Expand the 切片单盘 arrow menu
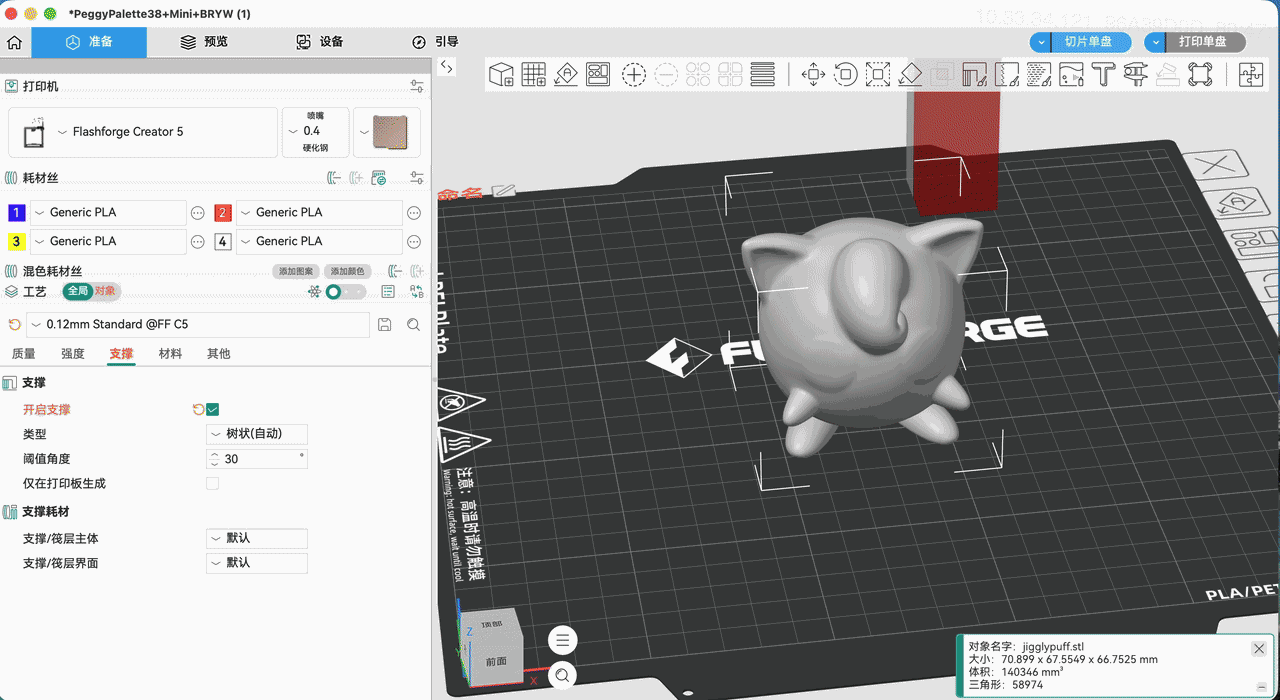 (x=1041, y=42)
